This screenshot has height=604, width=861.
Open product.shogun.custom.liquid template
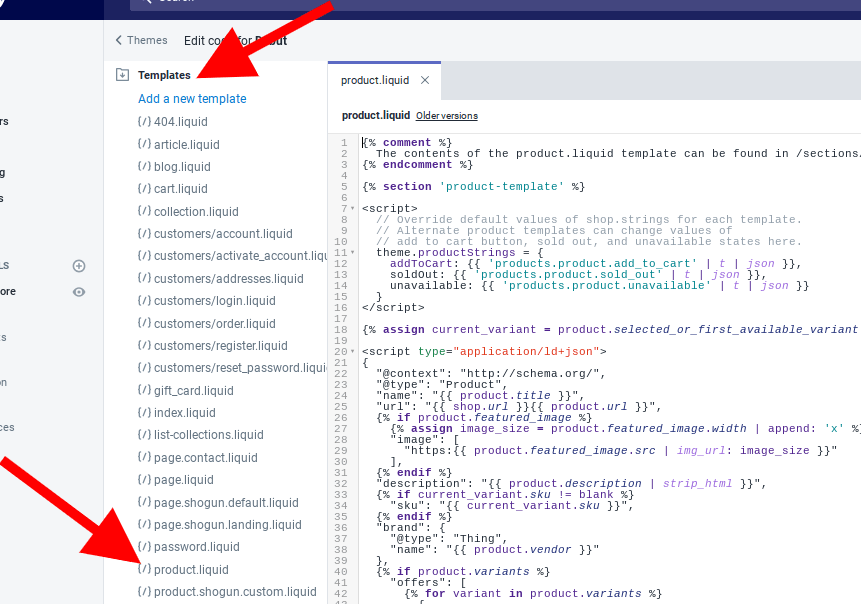[227, 592]
